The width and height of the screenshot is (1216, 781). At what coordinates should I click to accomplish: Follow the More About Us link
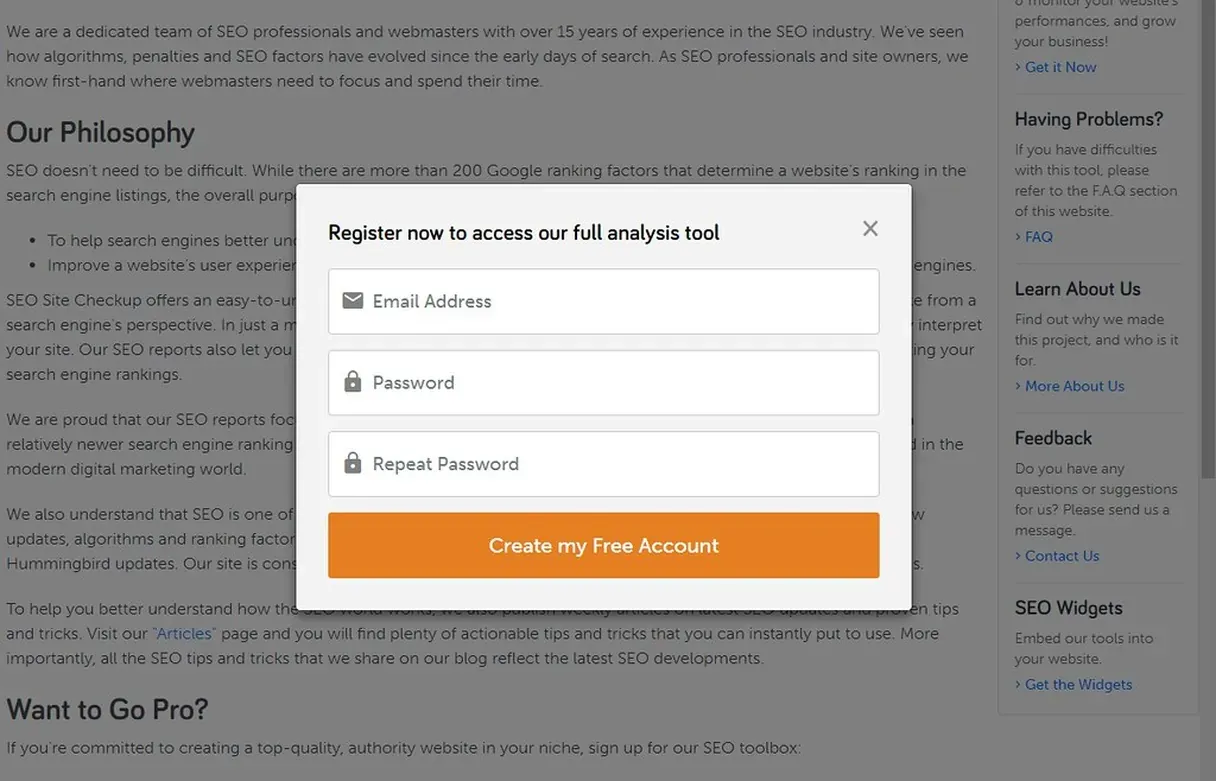coord(1074,386)
